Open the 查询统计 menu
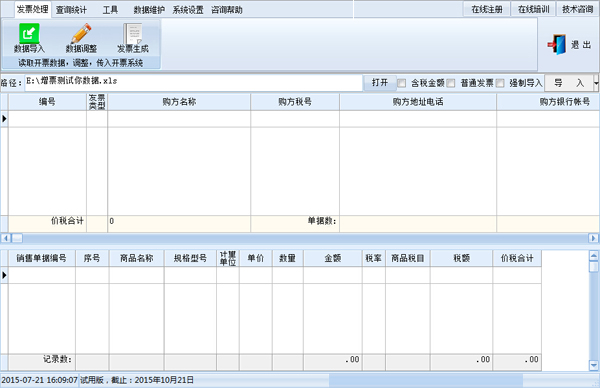The width and height of the screenshot is (600, 388). pos(71,10)
